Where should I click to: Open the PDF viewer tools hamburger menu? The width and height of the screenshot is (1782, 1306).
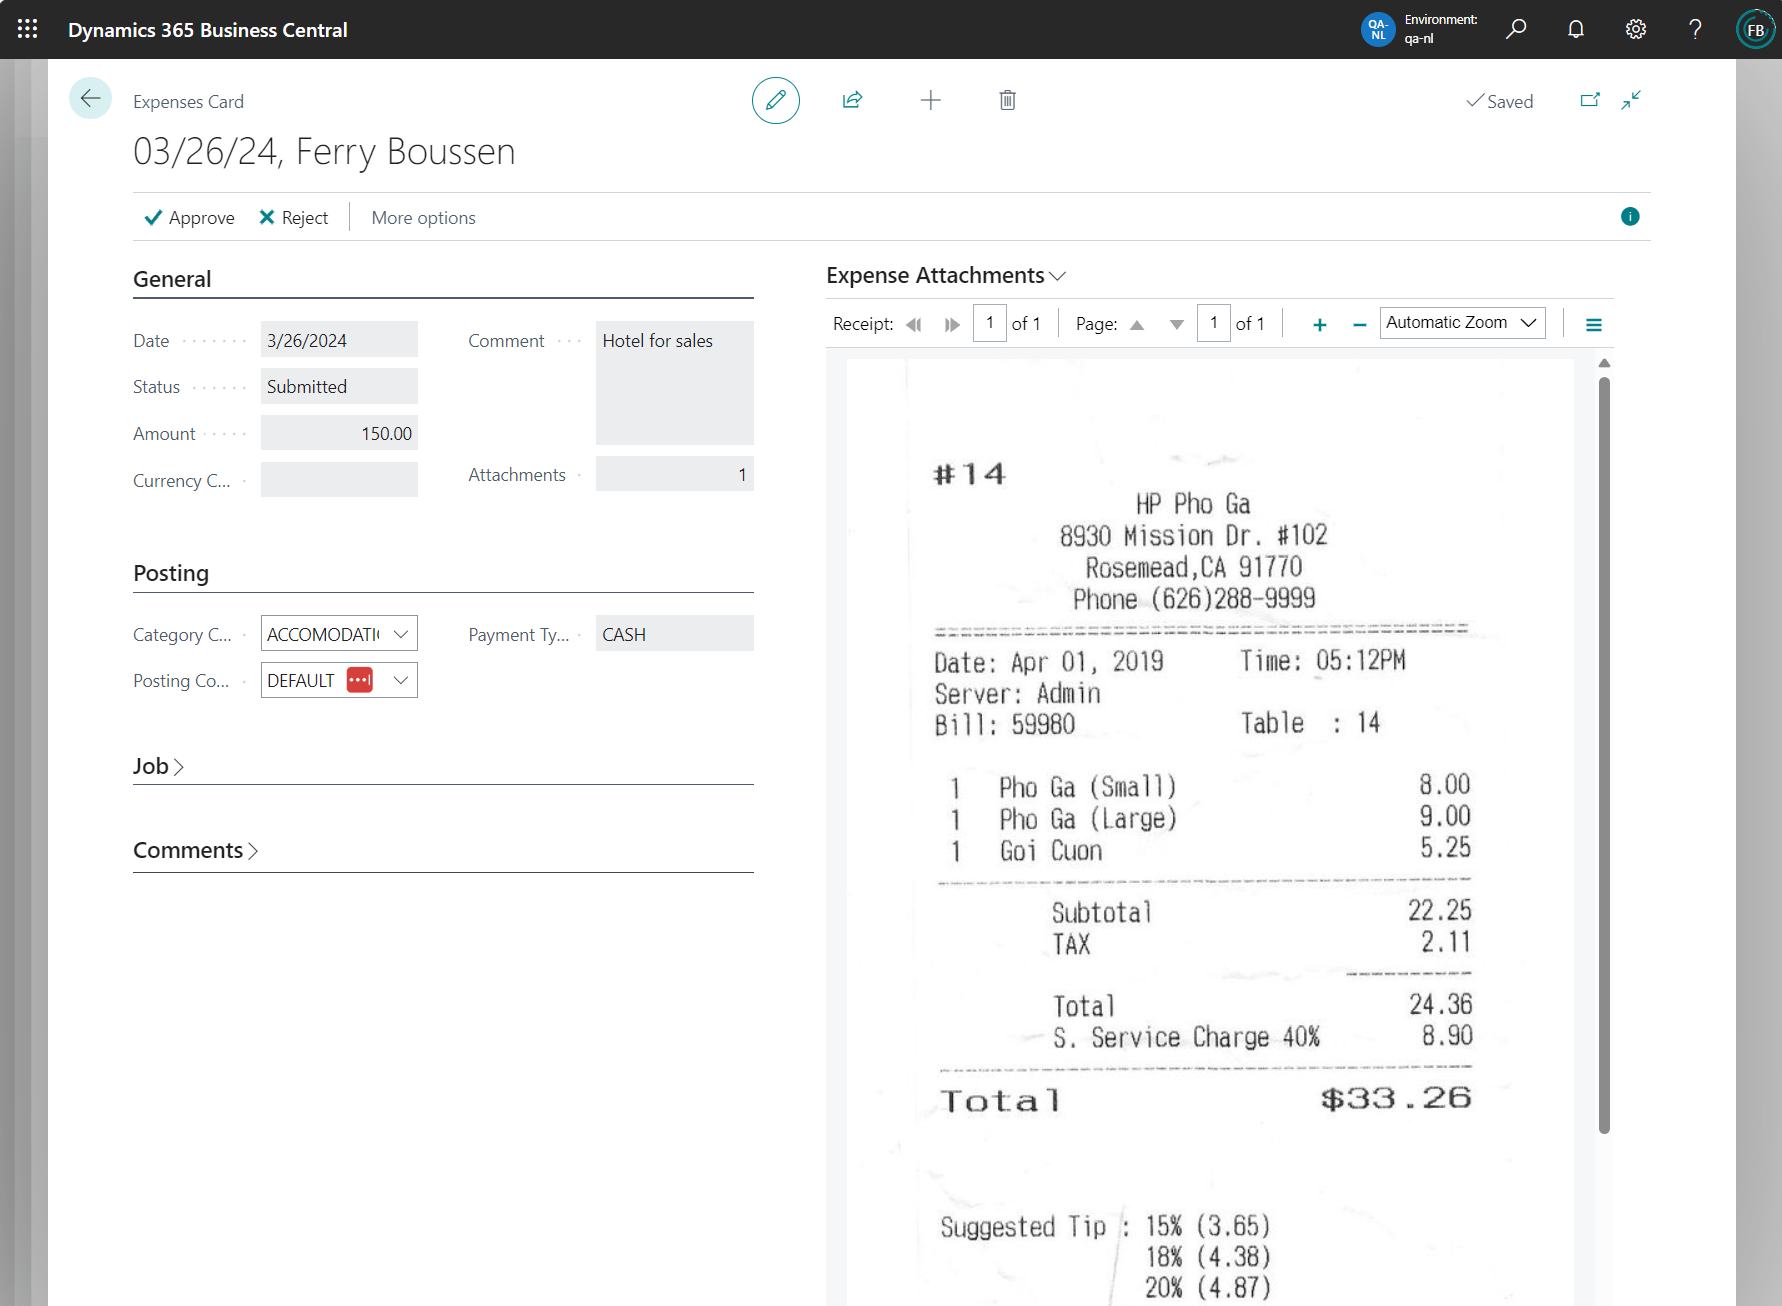[x=1594, y=323]
